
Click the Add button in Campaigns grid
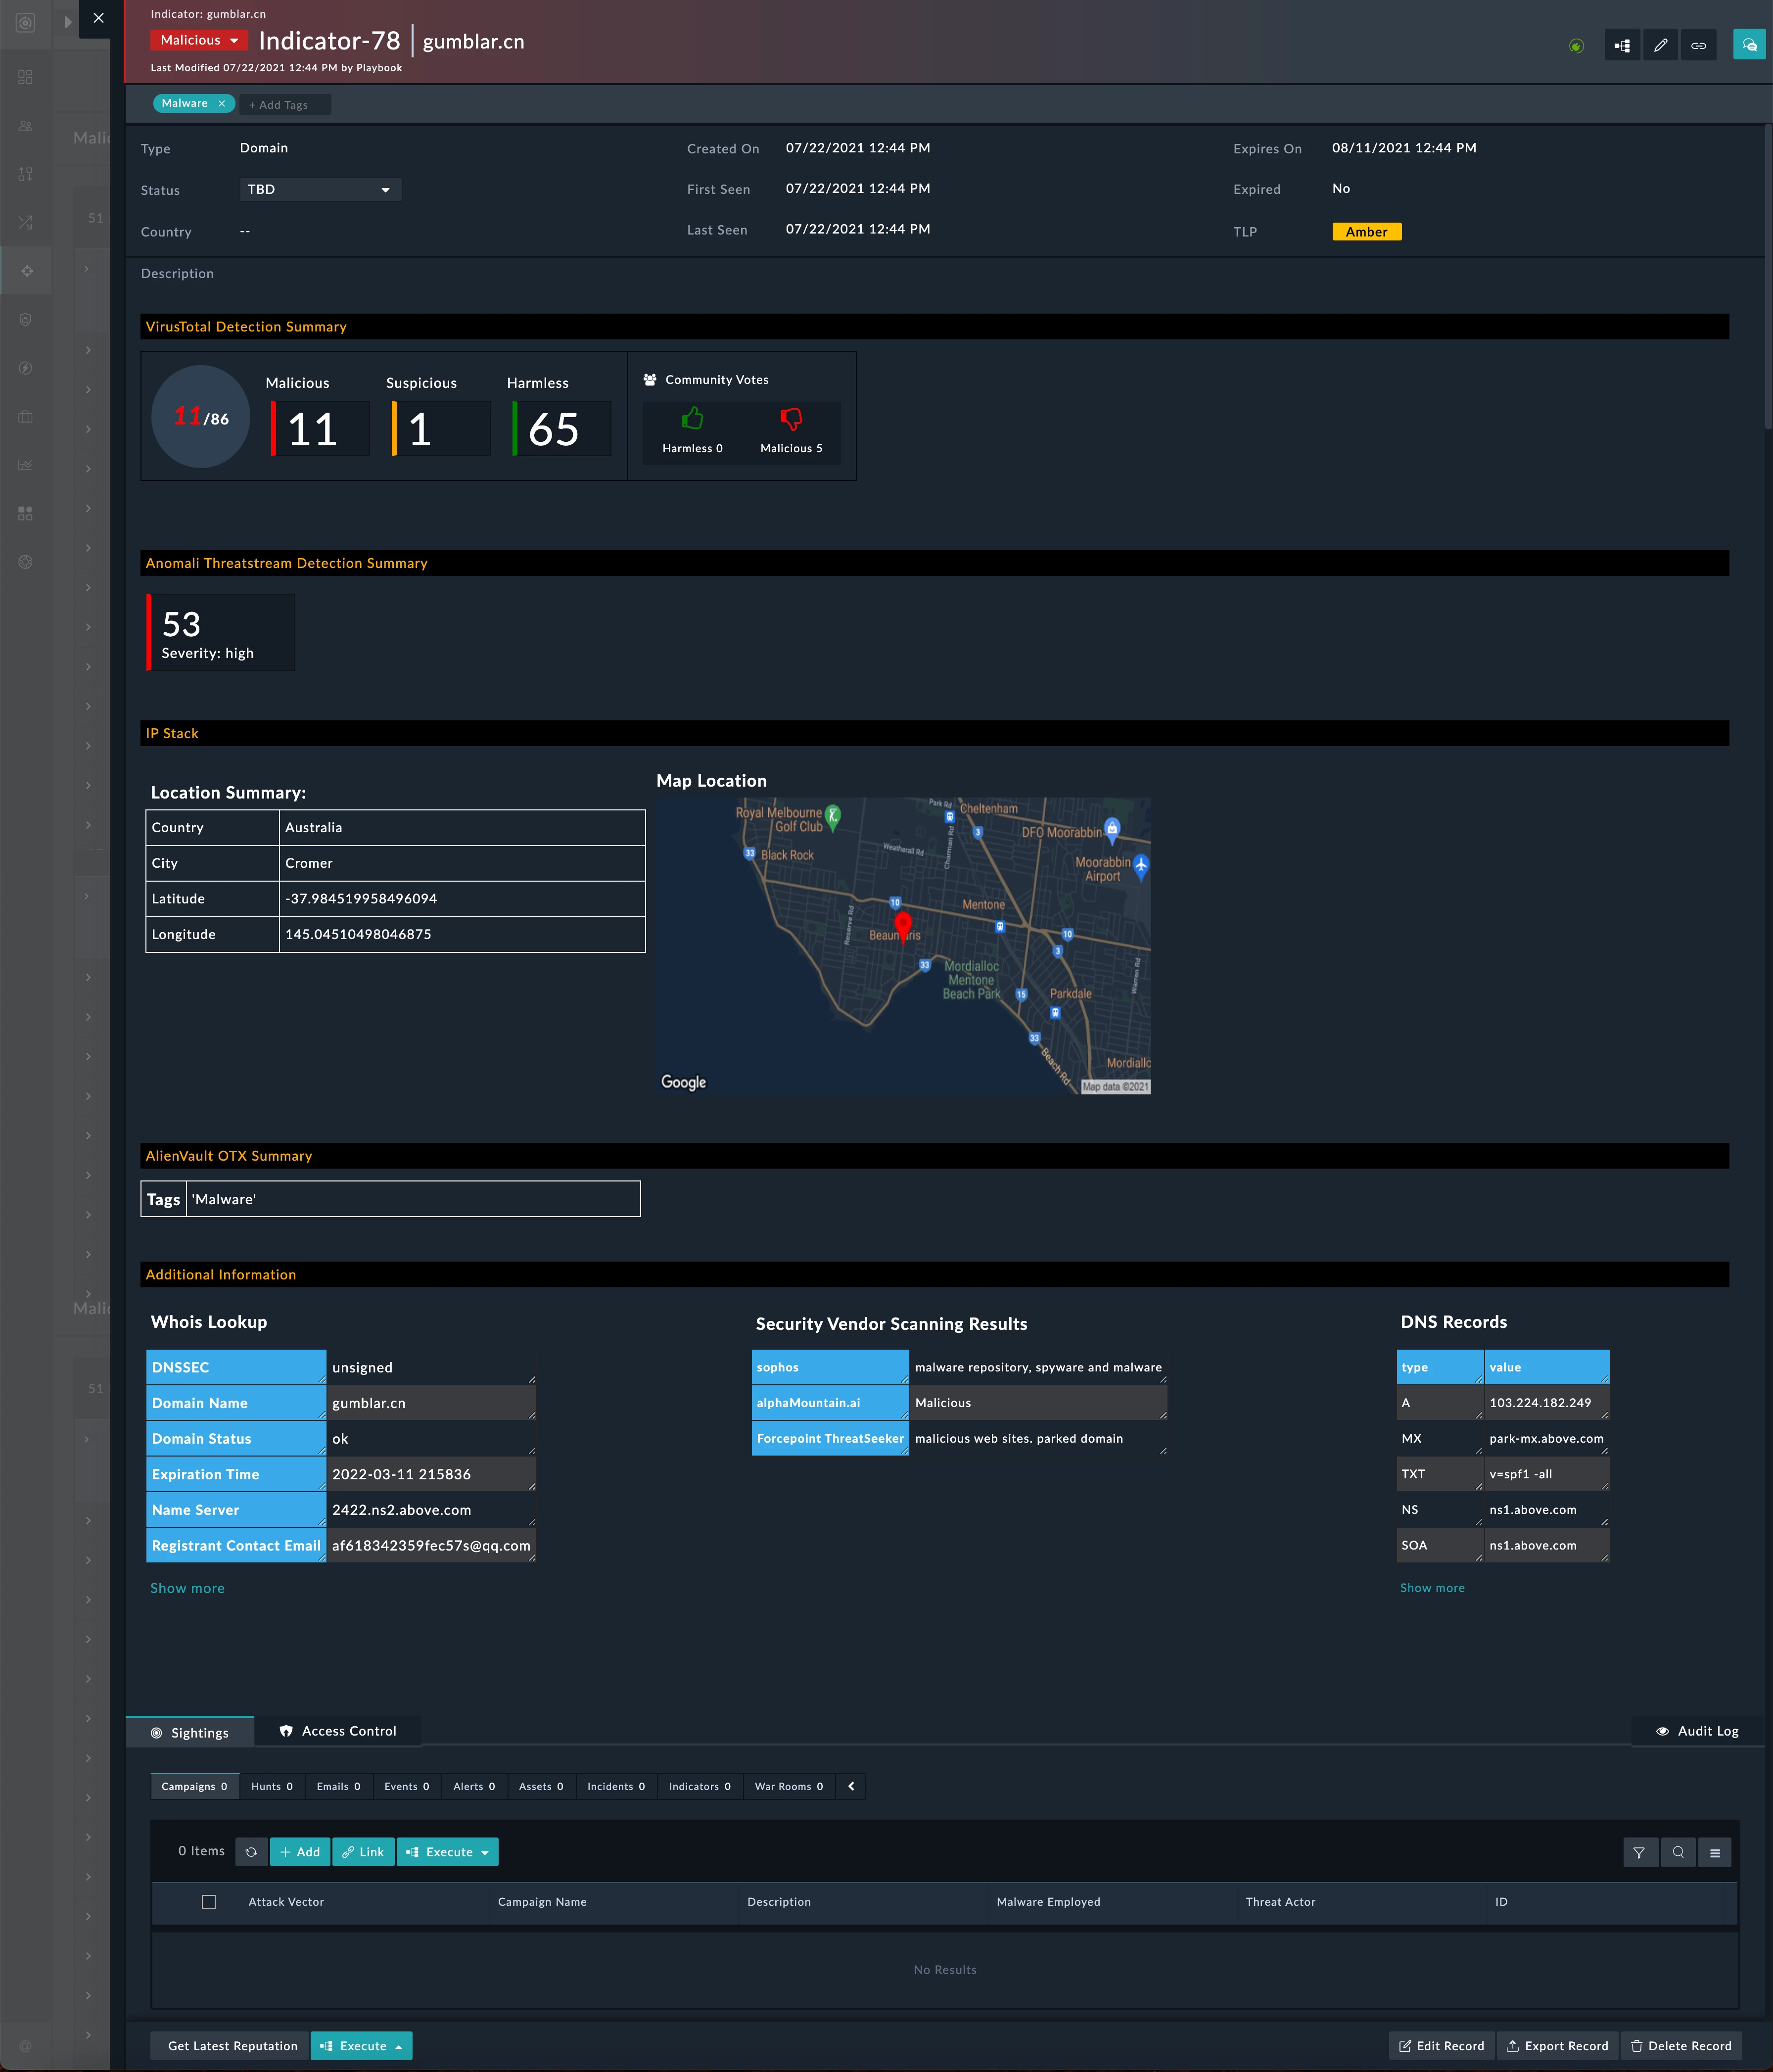click(x=300, y=1852)
